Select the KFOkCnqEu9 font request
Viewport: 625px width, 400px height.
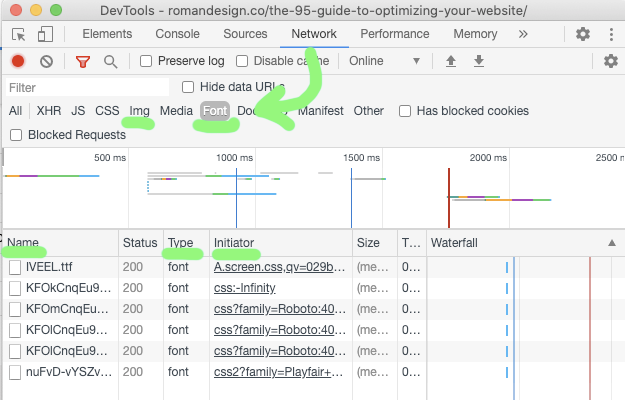tap(68, 288)
